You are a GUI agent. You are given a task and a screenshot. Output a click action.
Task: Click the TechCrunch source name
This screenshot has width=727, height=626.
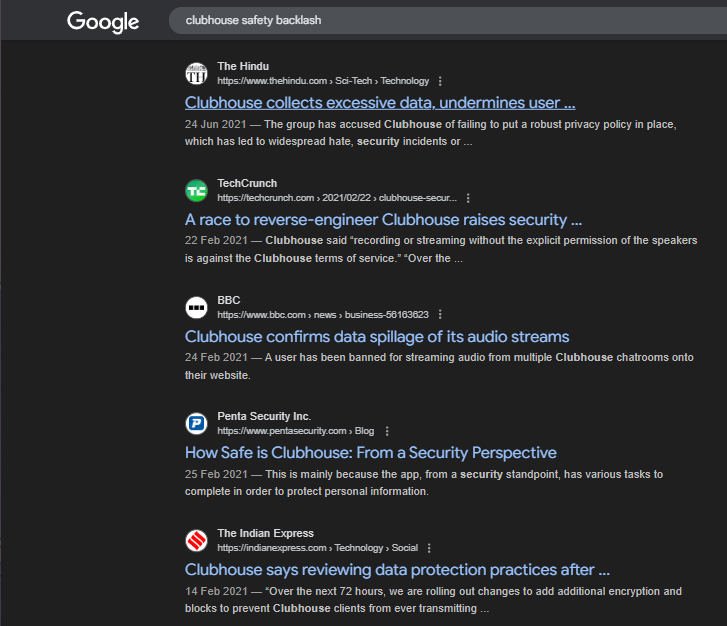coord(247,183)
